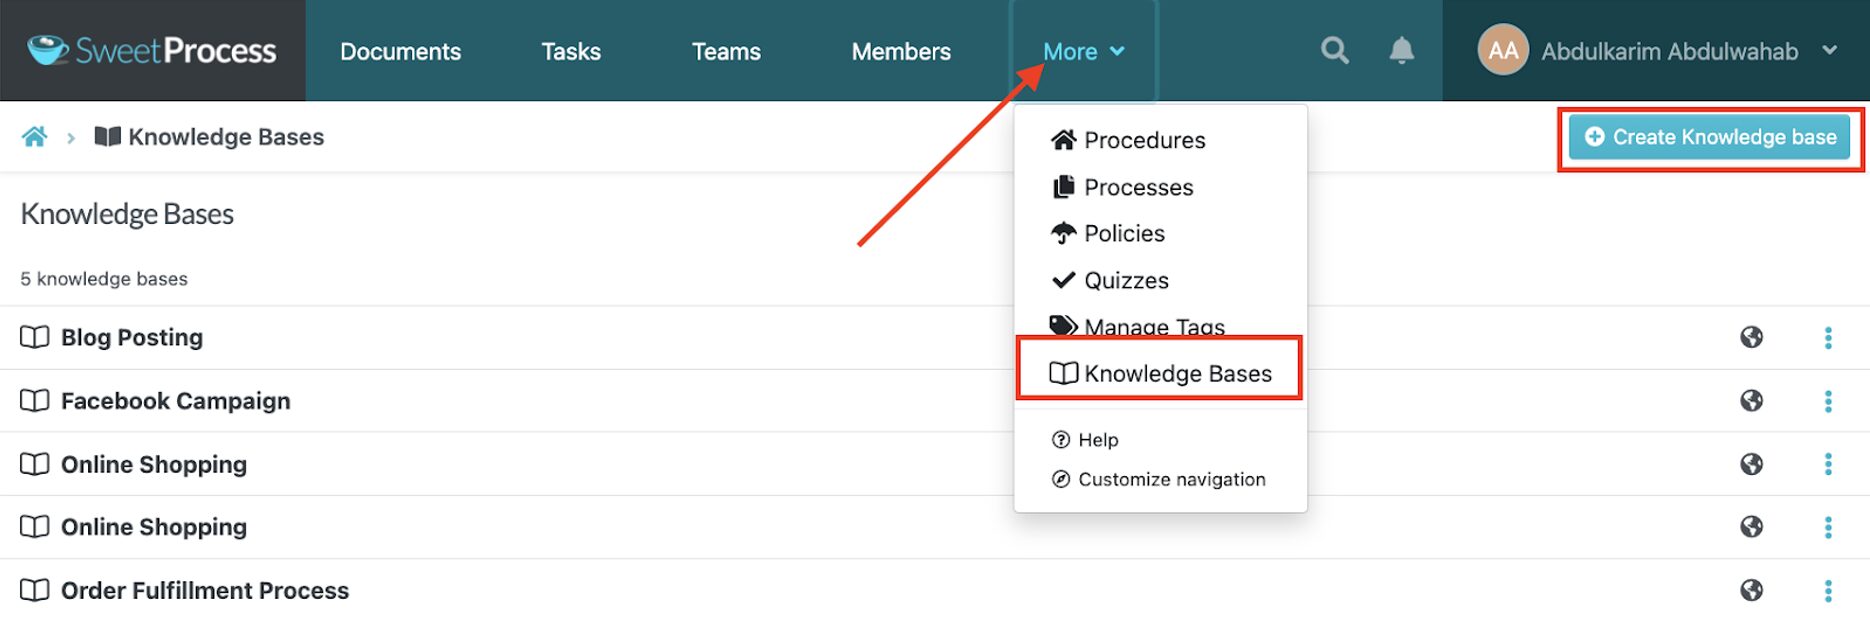Viewport: 1870px width, 634px height.
Task: Click Create Knowledge base button
Action: [x=1710, y=137]
